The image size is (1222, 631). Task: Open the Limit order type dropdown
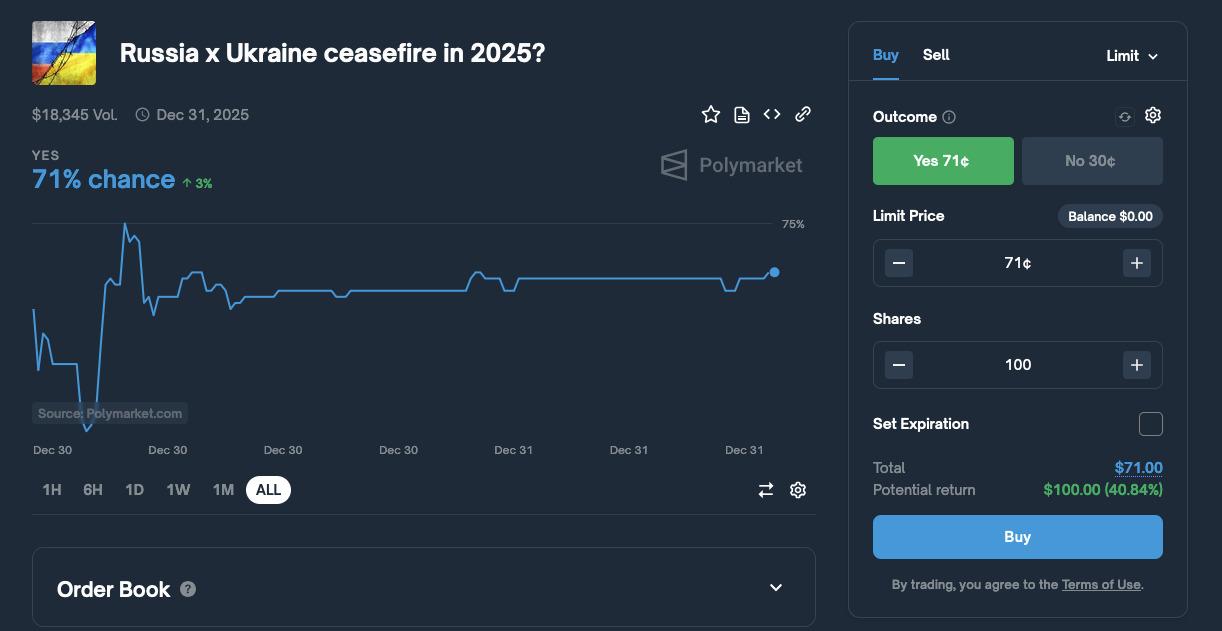(1132, 56)
